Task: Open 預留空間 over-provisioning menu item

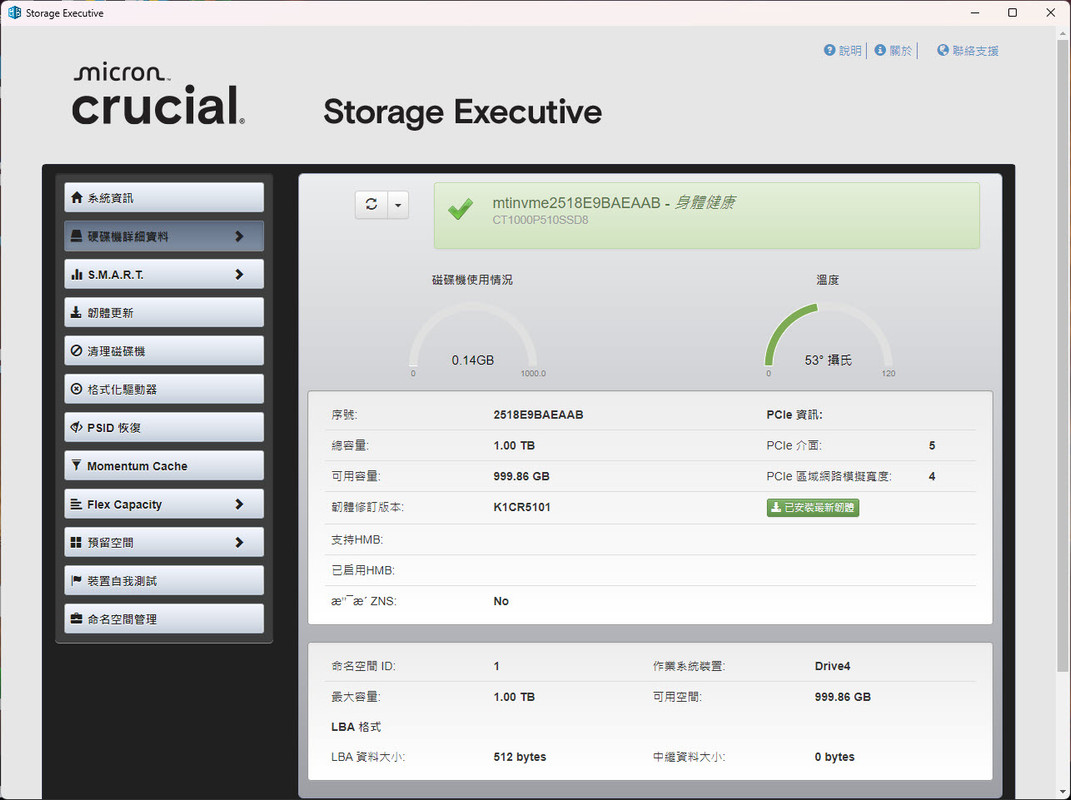Action: [164, 542]
